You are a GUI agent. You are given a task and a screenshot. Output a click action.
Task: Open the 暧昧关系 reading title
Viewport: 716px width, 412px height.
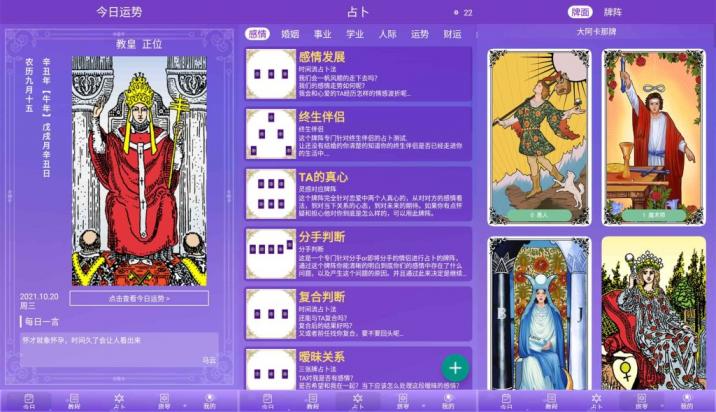322,357
